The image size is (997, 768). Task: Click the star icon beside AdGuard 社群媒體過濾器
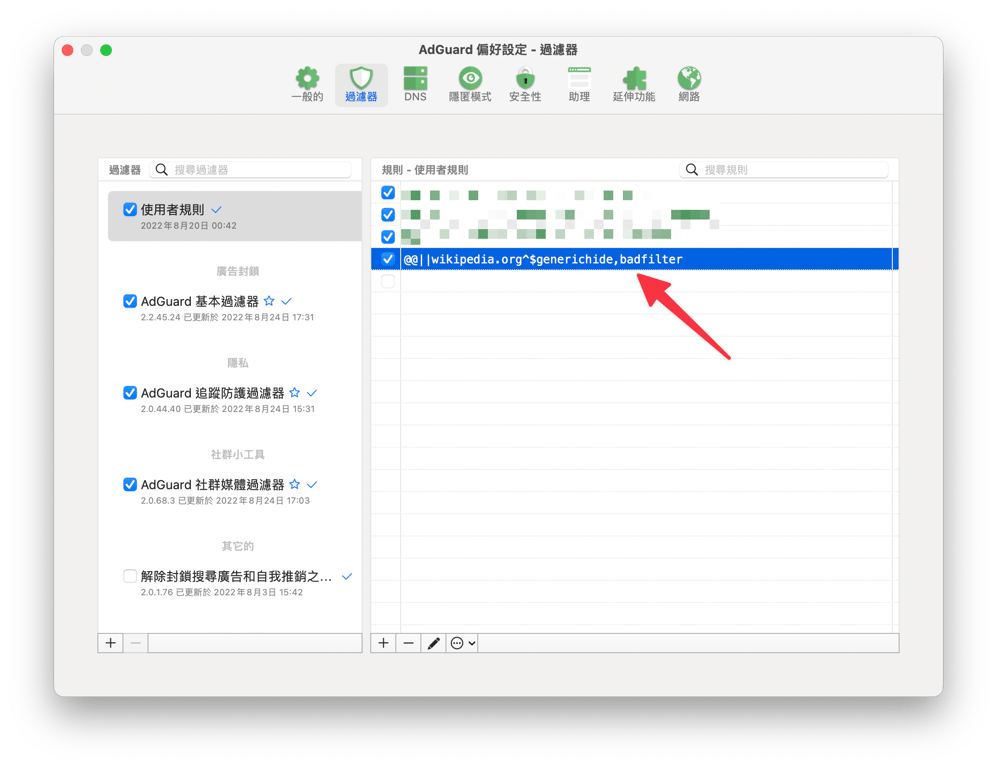pos(294,484)
